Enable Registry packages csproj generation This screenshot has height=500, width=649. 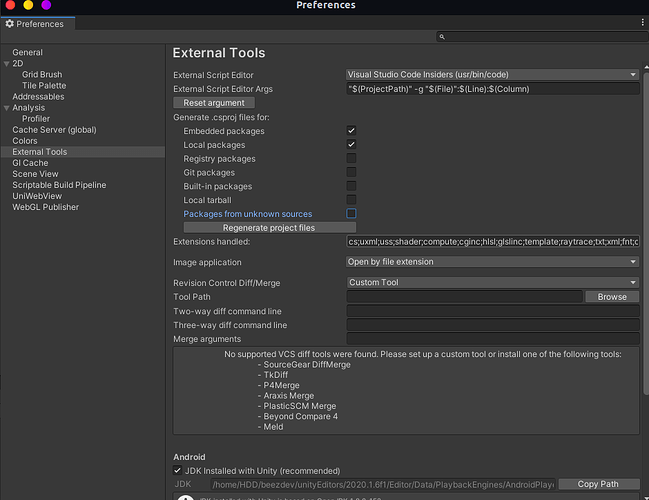coord(351,158)
